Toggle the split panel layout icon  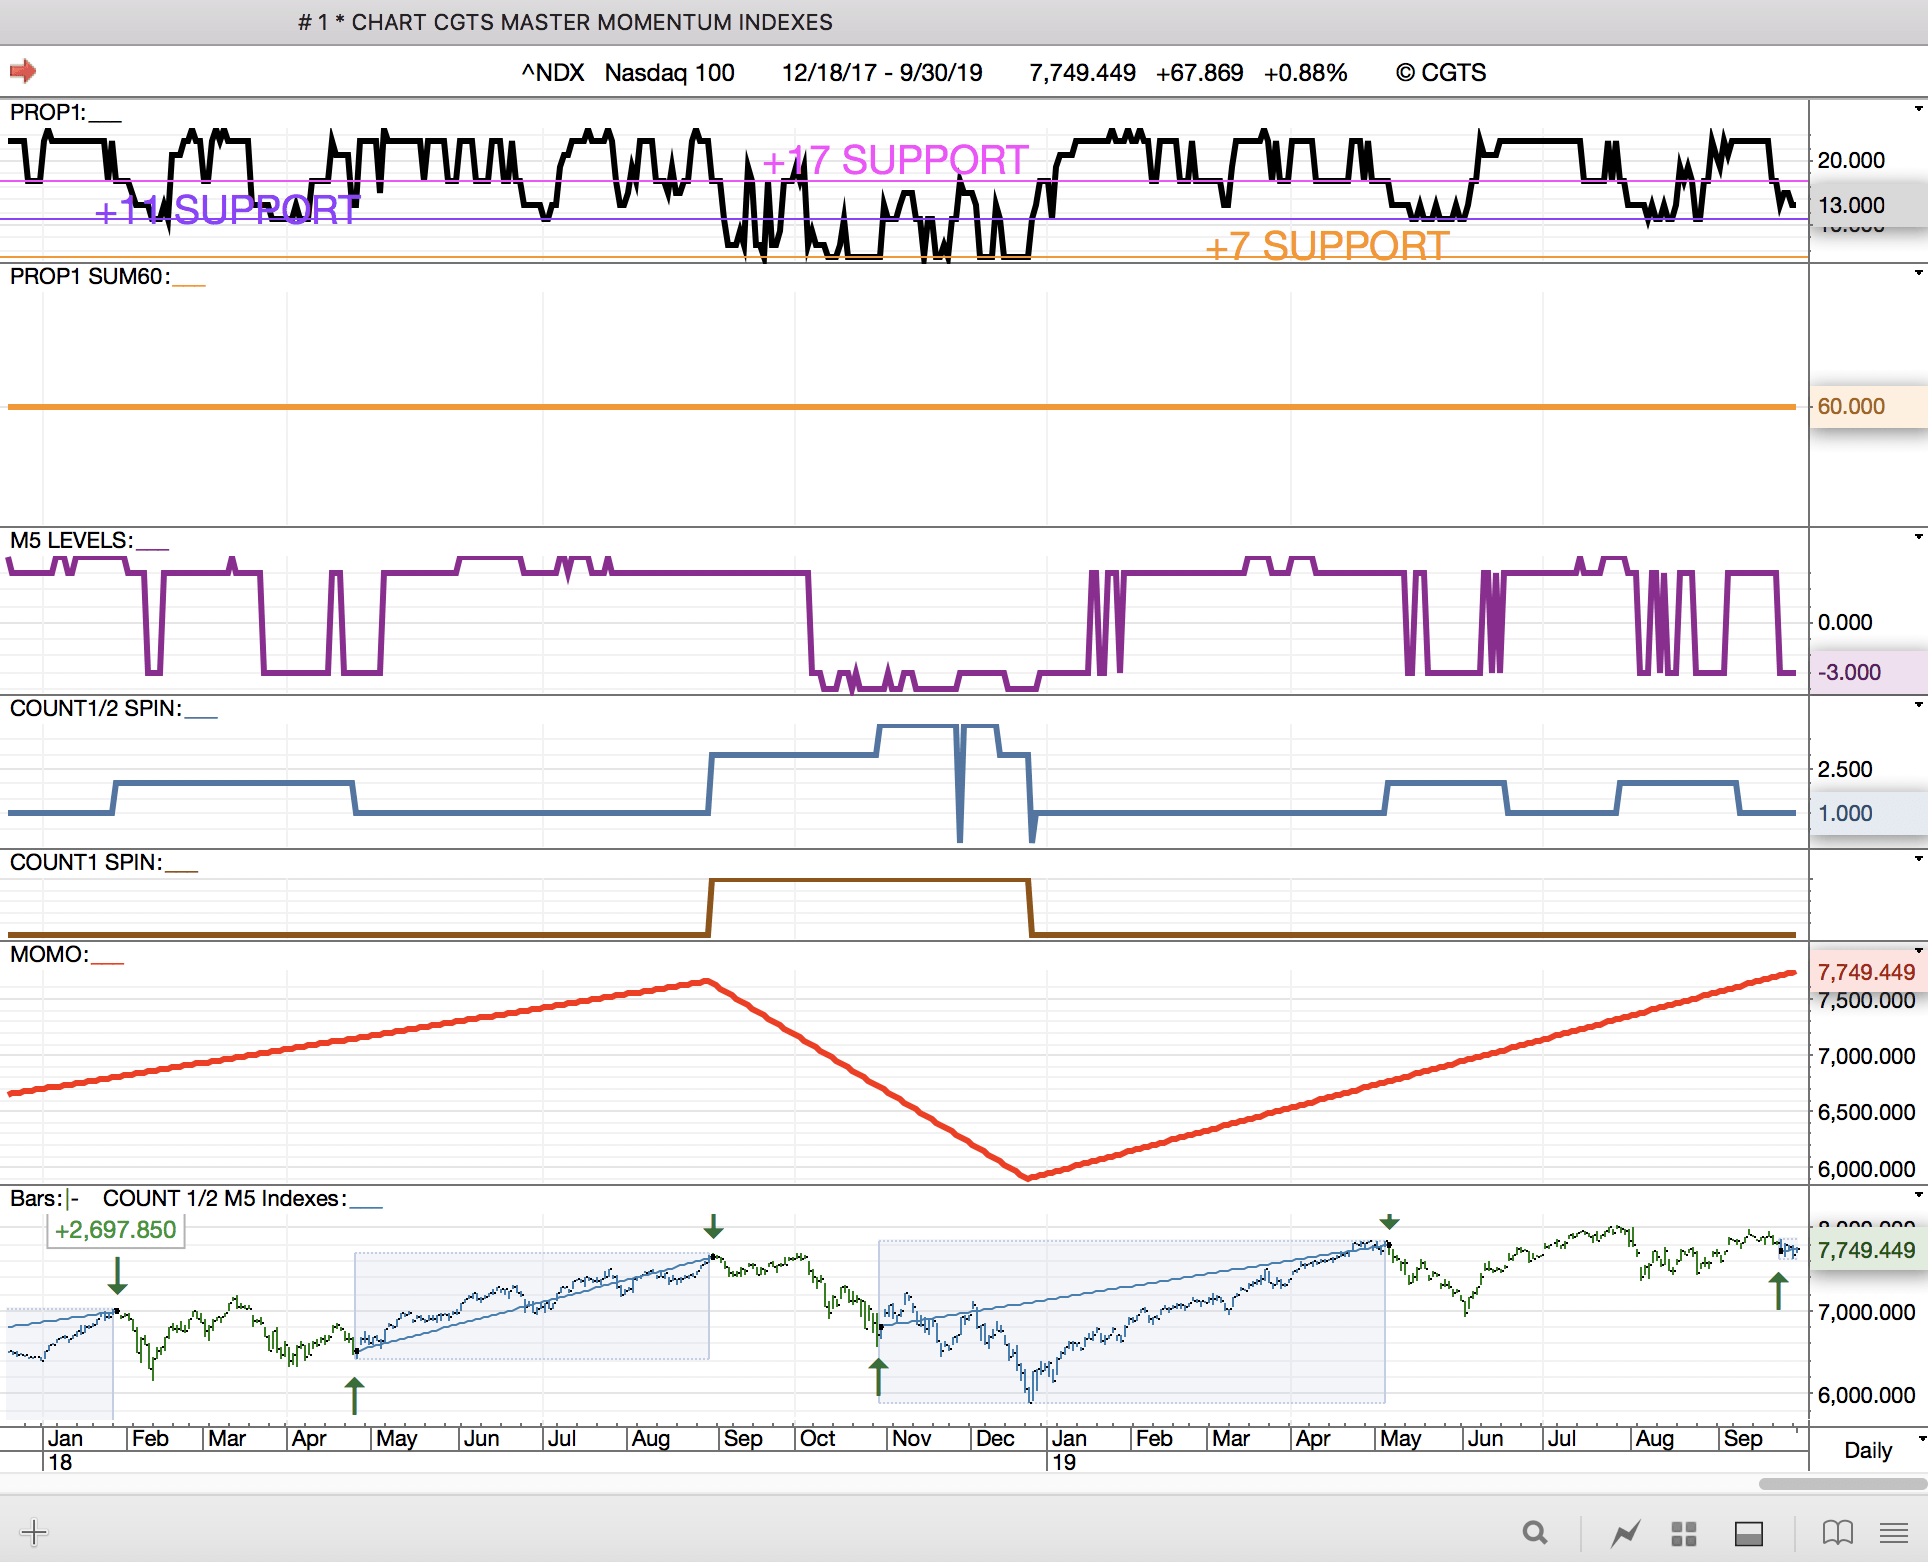tap(1749, 1532)
